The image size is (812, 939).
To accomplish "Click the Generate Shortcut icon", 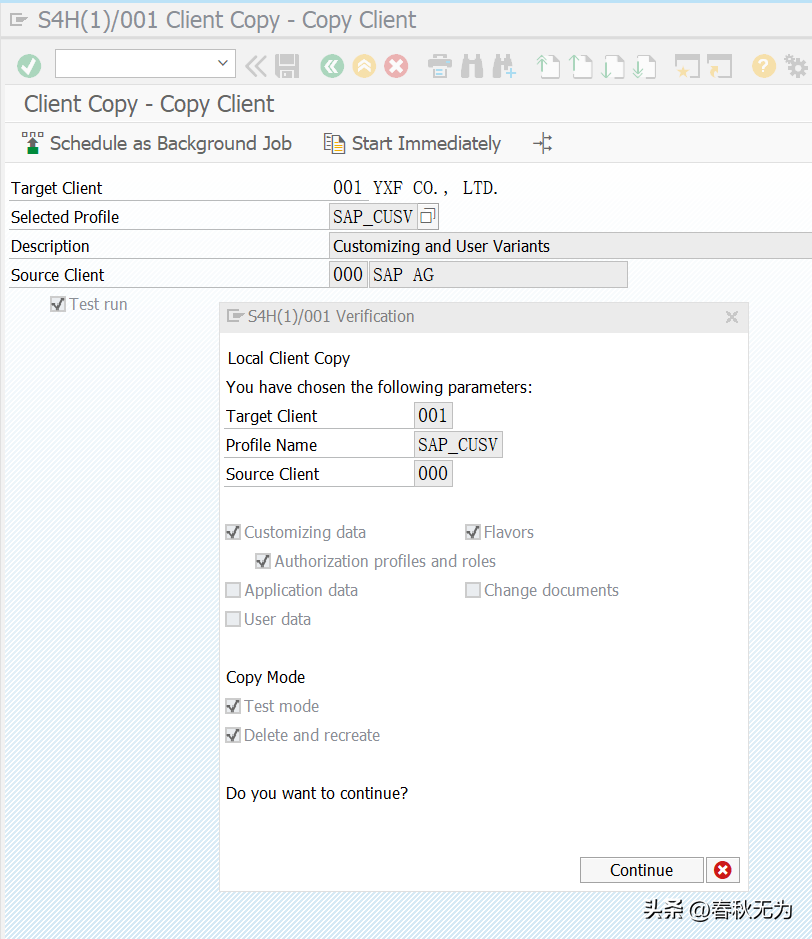I will click(x=719, y=66).
